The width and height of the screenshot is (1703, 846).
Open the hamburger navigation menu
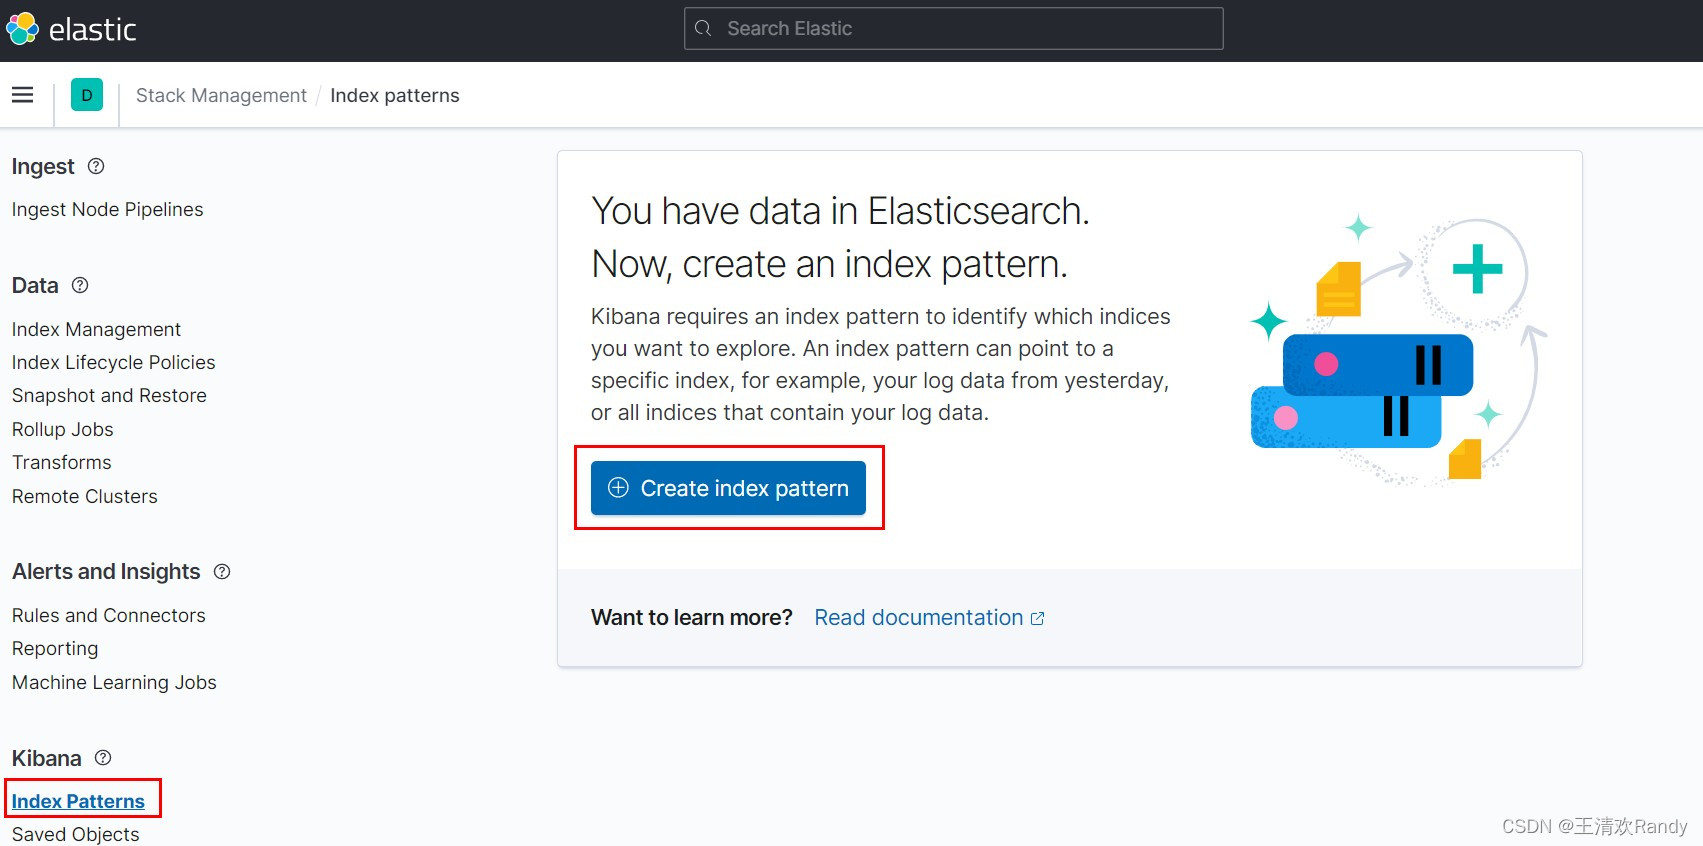tap(22, 95)
